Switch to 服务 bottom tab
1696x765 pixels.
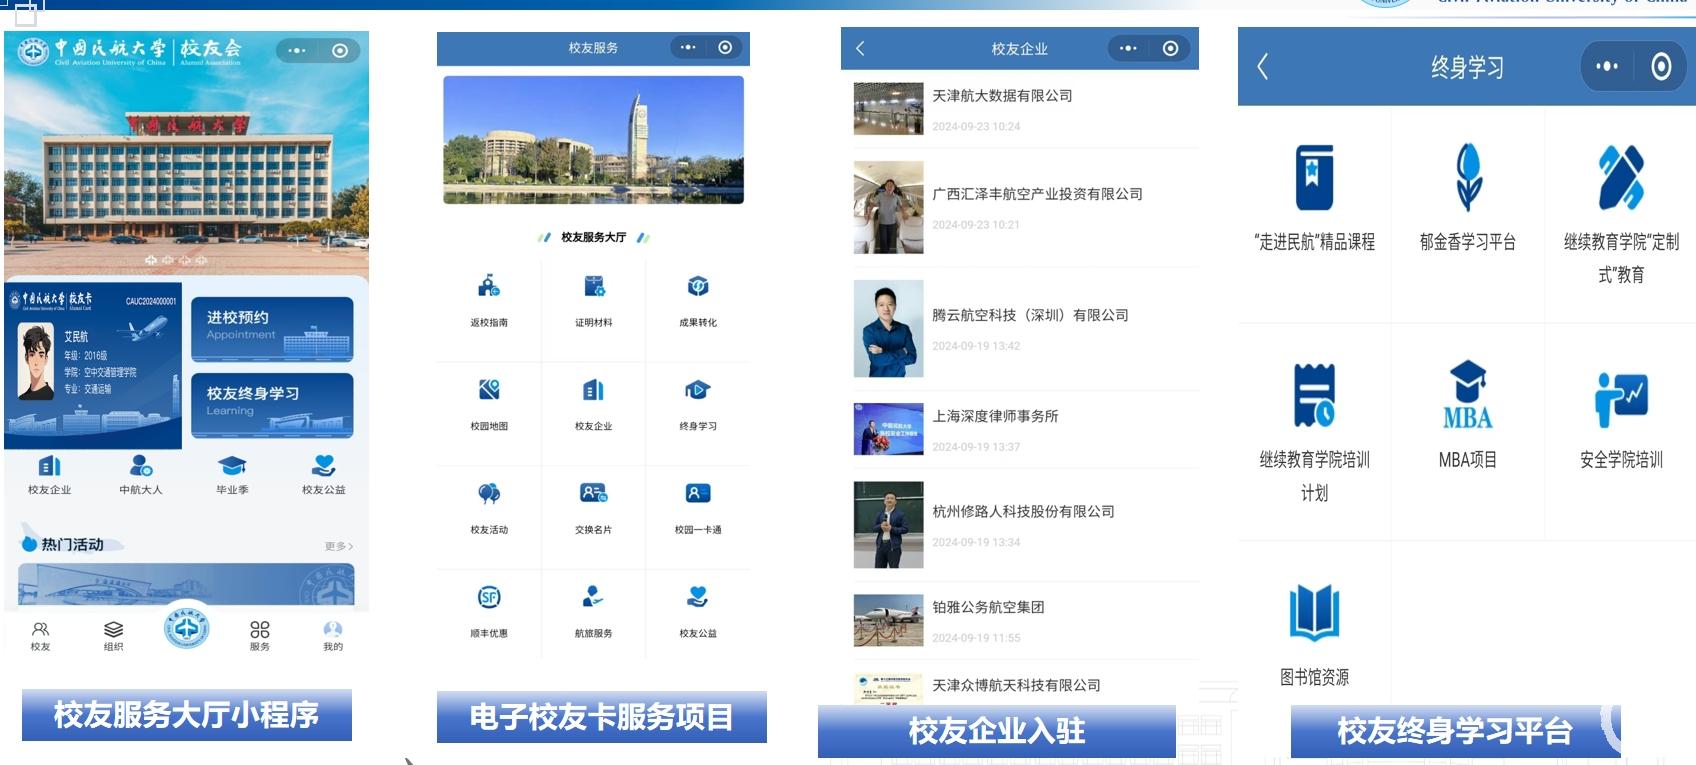click(260, 636)
